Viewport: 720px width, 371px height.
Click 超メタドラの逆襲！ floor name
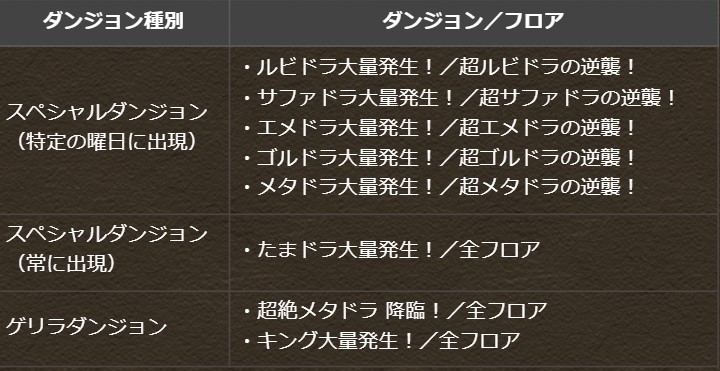click(547, 187)
